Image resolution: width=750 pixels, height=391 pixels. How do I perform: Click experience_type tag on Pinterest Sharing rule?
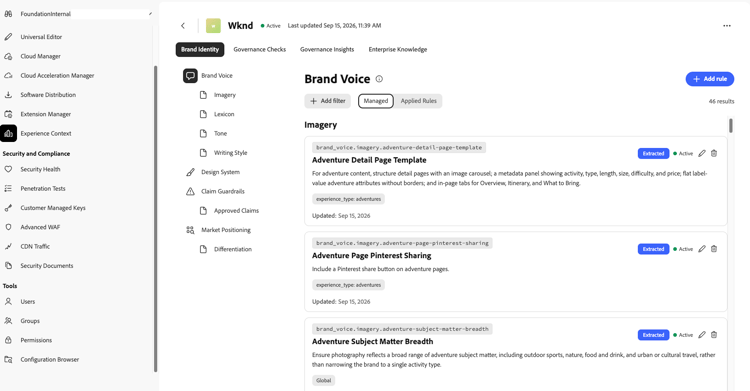point(348,285)
